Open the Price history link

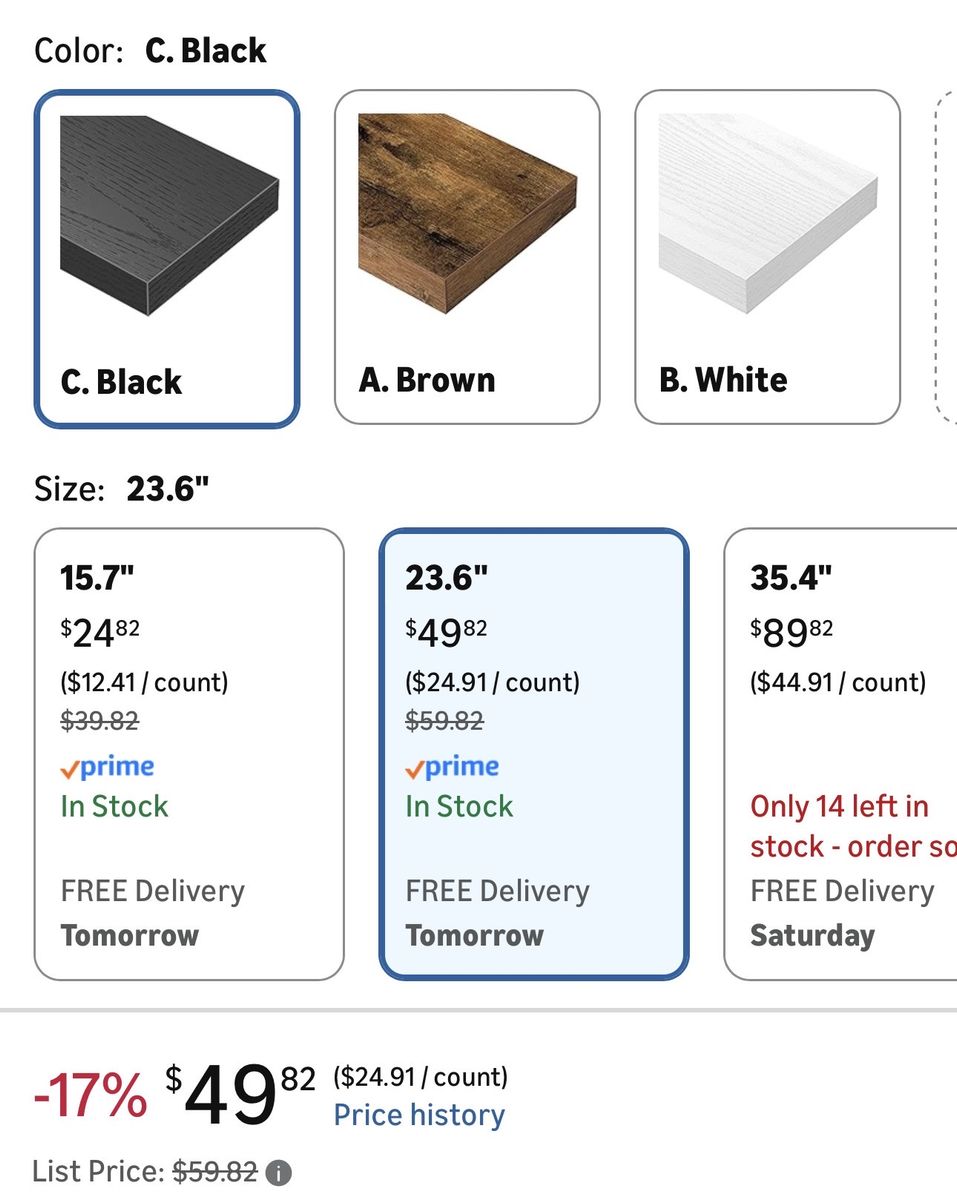(x=419, y=1115)
